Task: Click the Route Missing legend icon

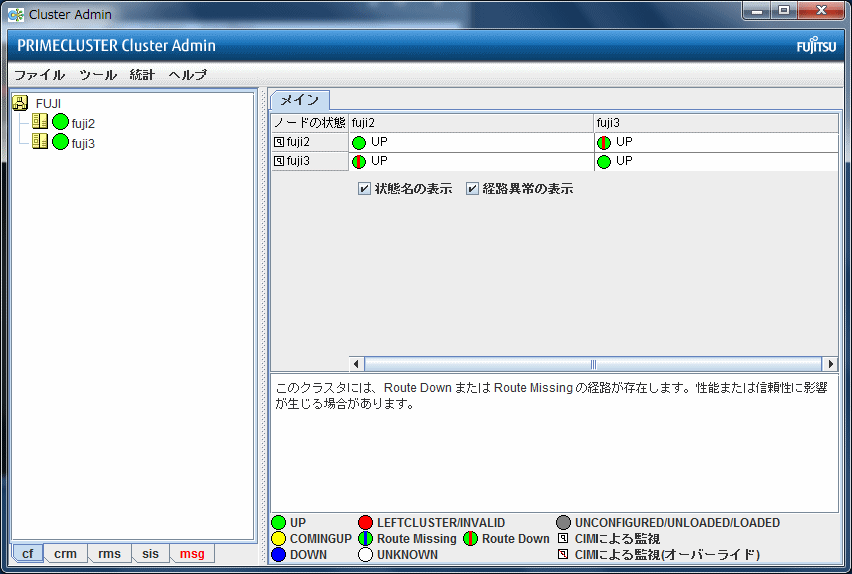Action: pos(366,539)
